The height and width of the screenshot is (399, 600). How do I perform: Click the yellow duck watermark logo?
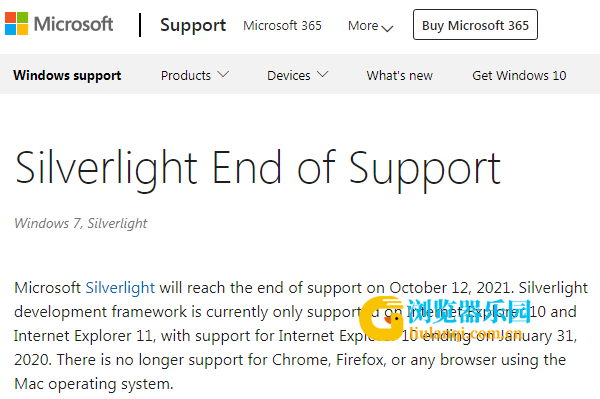click(381, 318)
